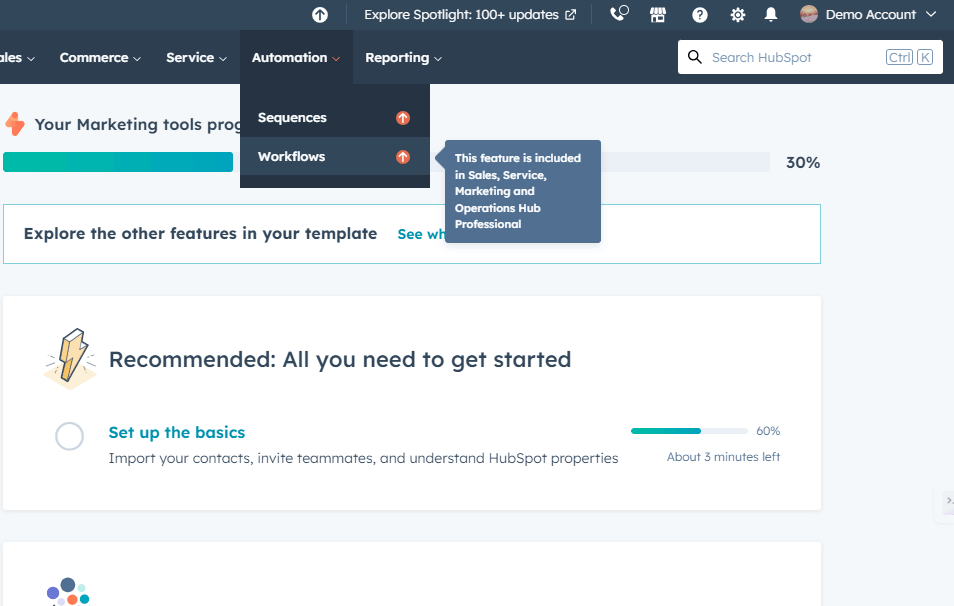This screenshot has width=954, height=606.
Task: Click the upgrade arrow icon in top bar
Action: [319, 15]
